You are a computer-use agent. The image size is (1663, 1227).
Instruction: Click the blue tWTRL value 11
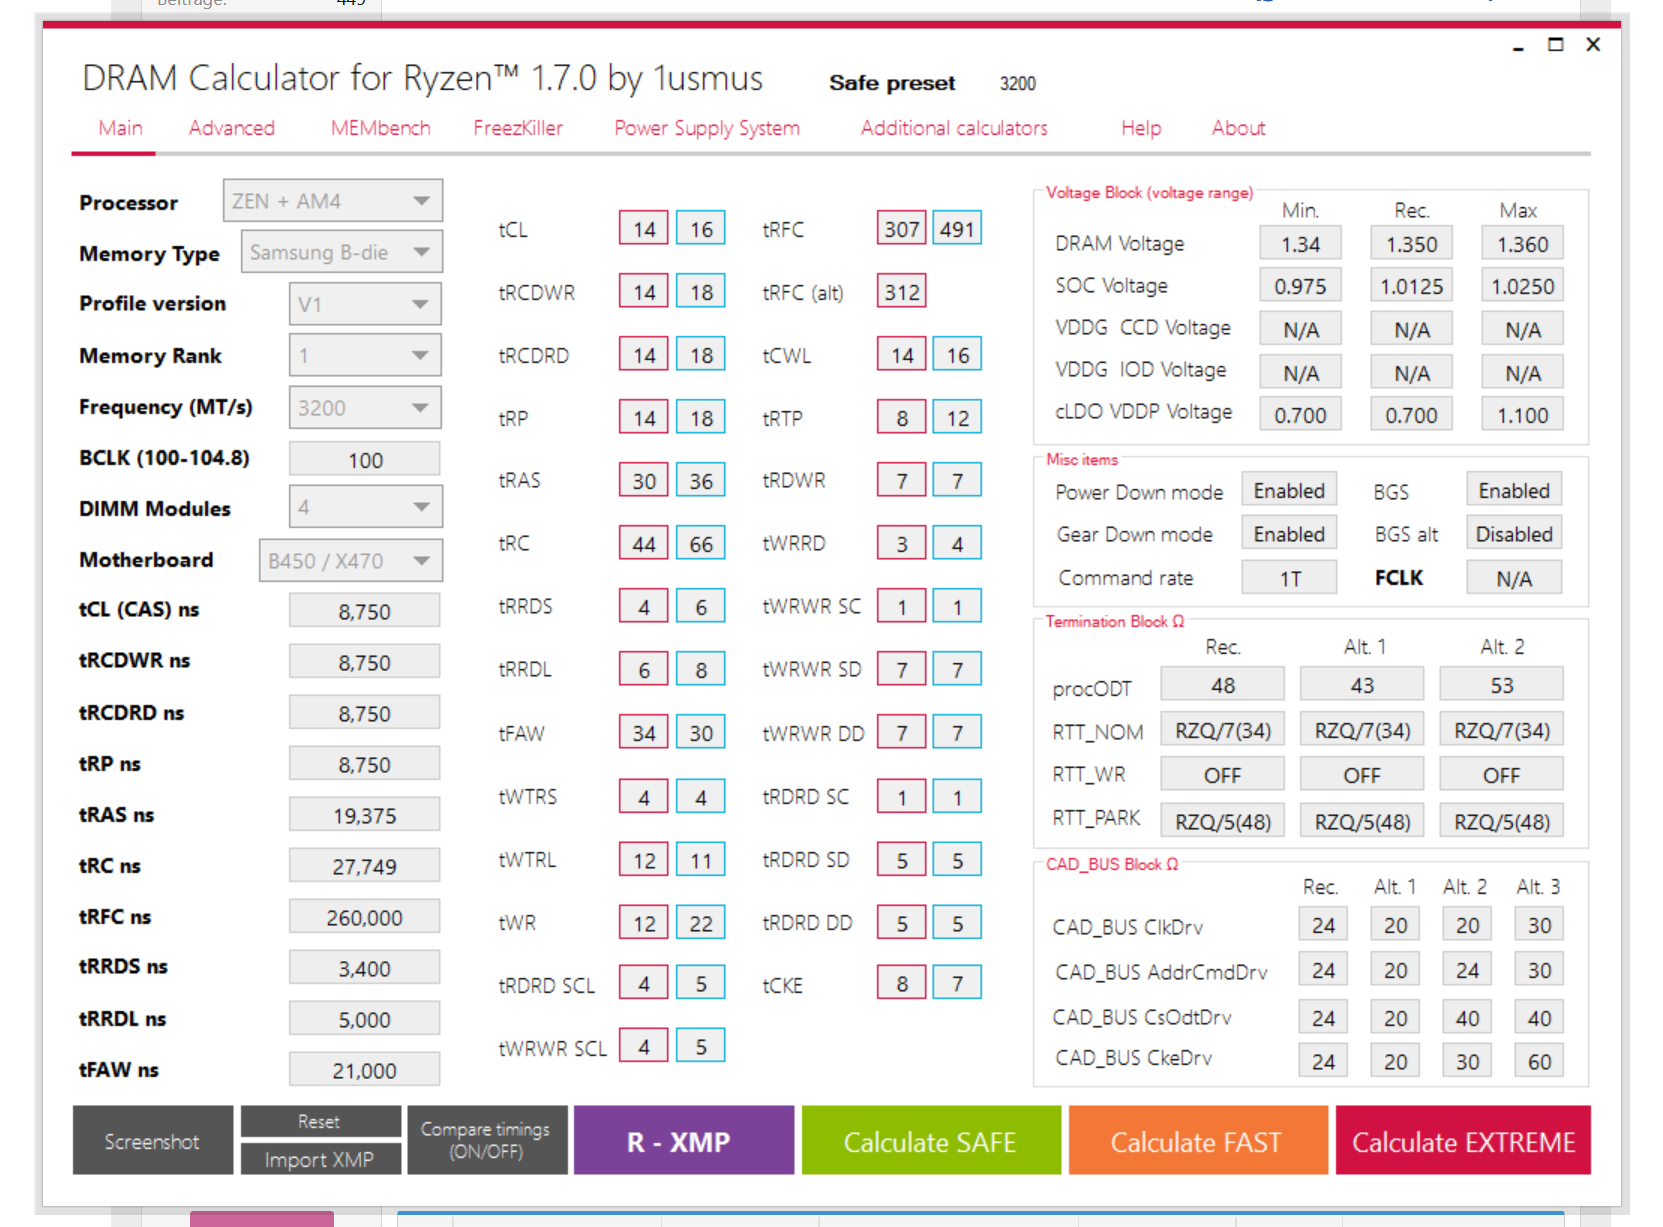click(x=701, y=860)
